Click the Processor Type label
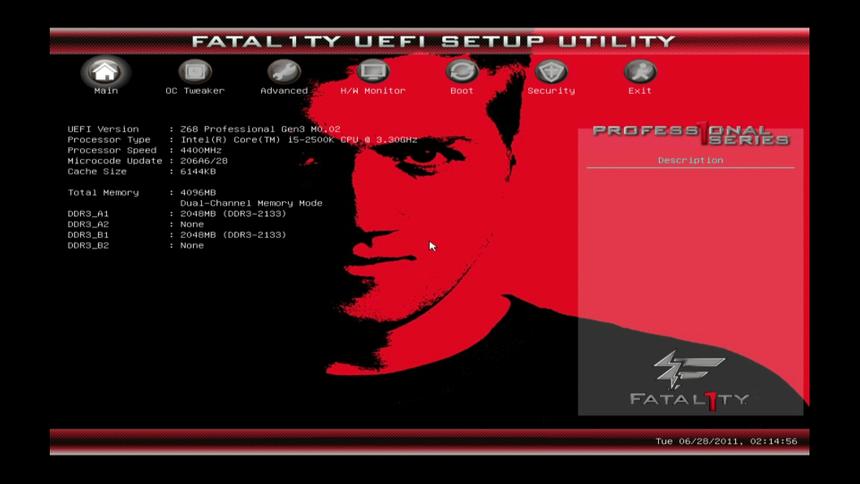Screen dimensions: 860x484 click(109, 139)
